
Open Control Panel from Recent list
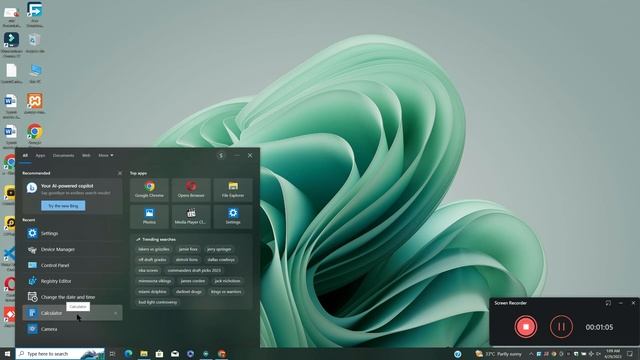tap(72, 265)
